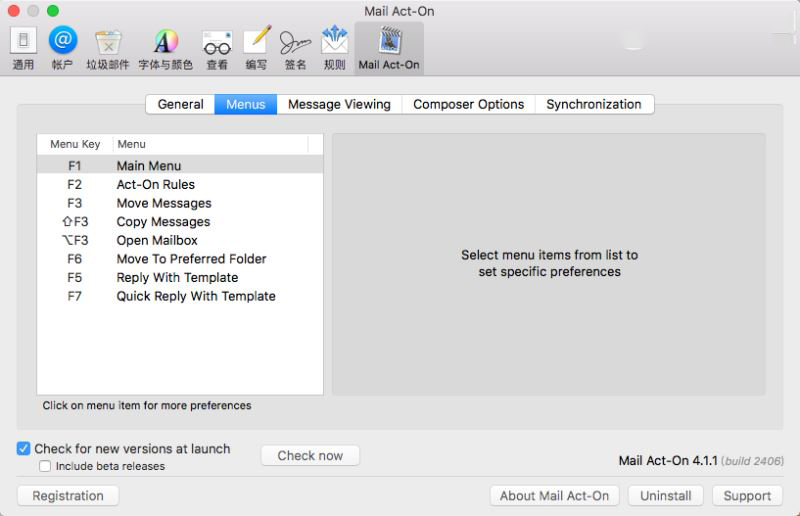This screenshot has height=516, width=800.
Task: Open the 规则 rules icon
Action: tap(335, 48)
